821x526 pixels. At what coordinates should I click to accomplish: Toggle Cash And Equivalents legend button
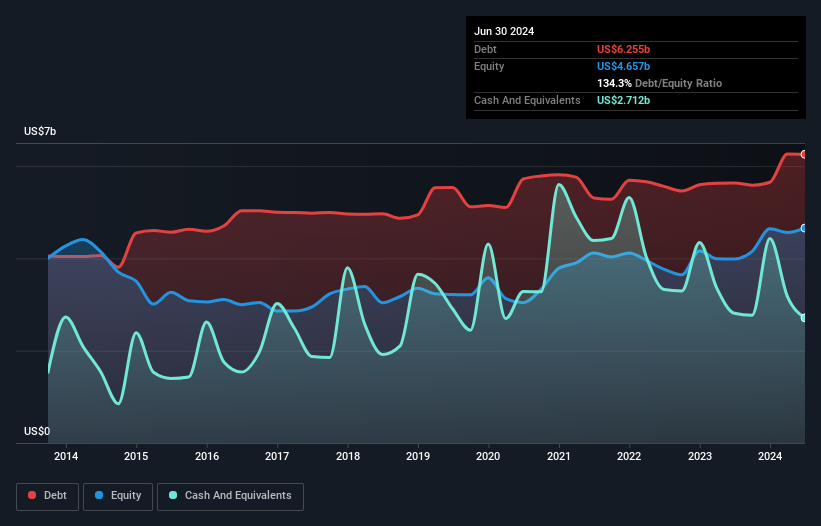(230, 496)
